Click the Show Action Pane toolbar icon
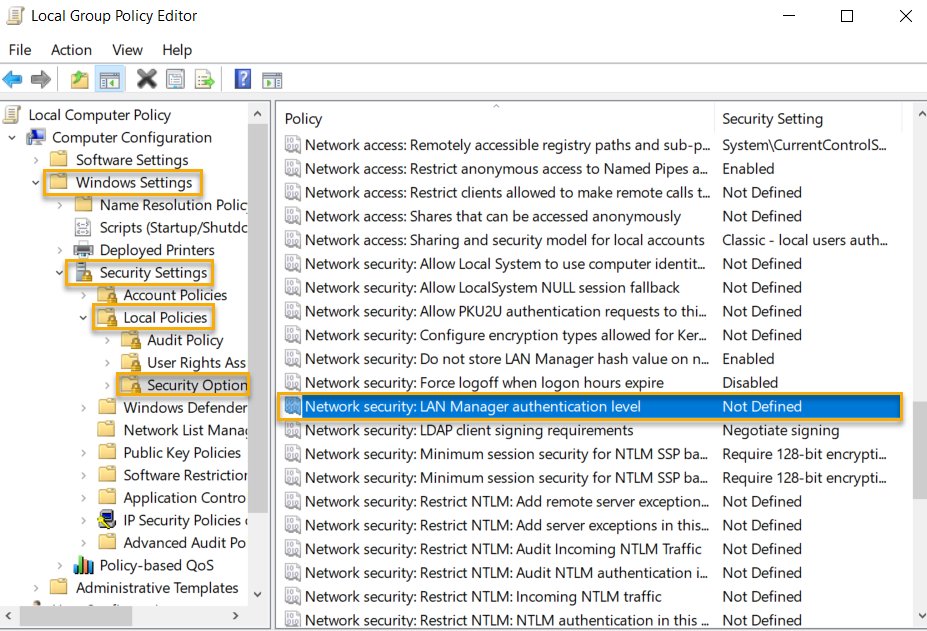This screenshot has width=927, height=631. coord(272,79)
